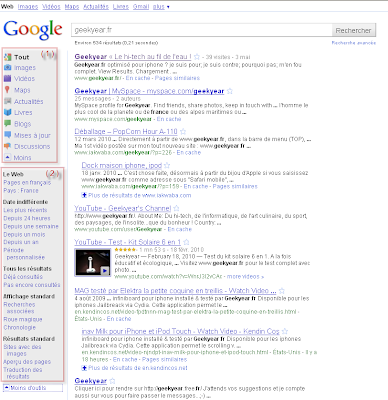
Task: Click the Tout search category icon
Action: 8,57
